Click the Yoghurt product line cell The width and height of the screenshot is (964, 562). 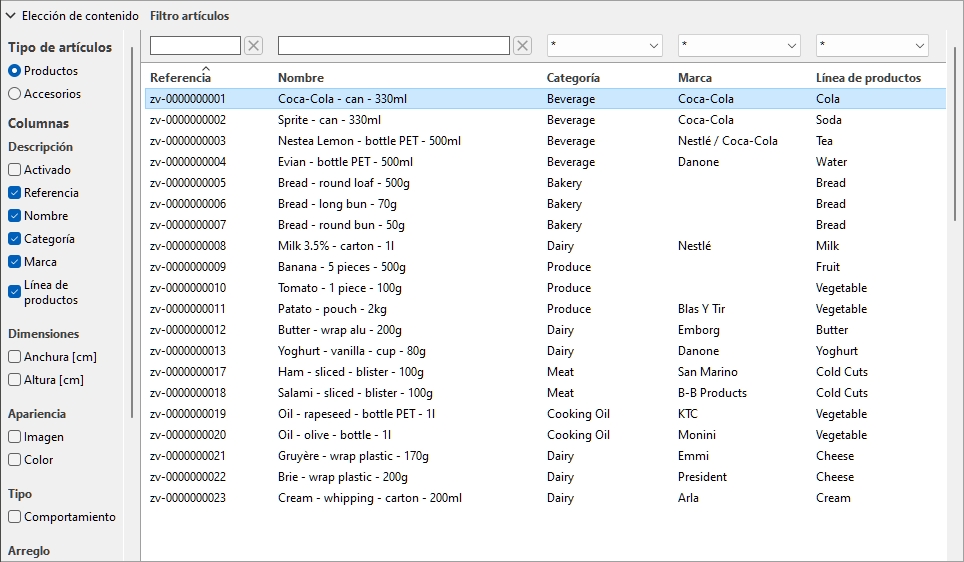837,350
